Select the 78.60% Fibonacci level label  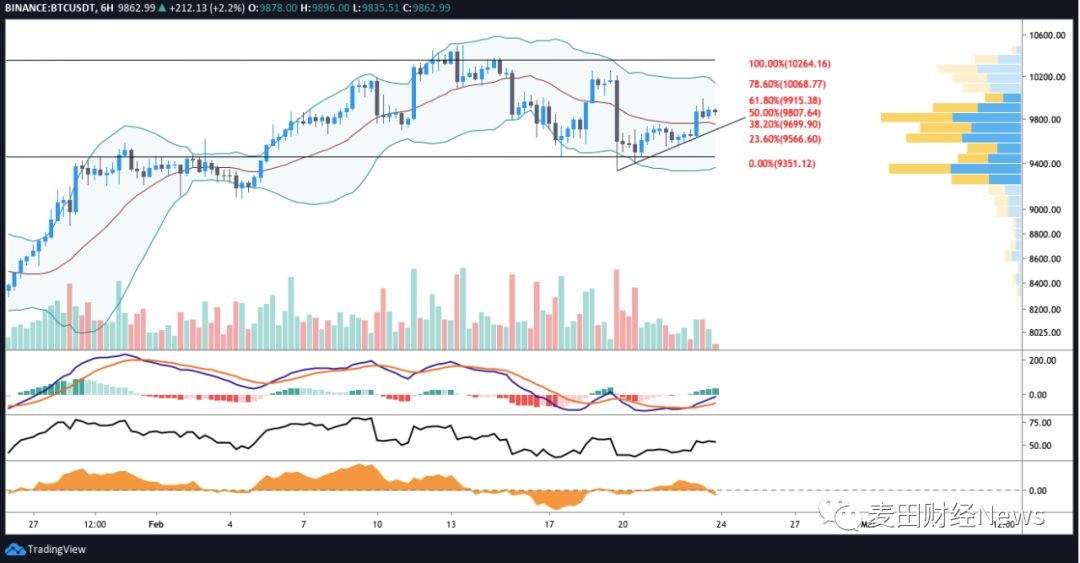pos(787,85)
